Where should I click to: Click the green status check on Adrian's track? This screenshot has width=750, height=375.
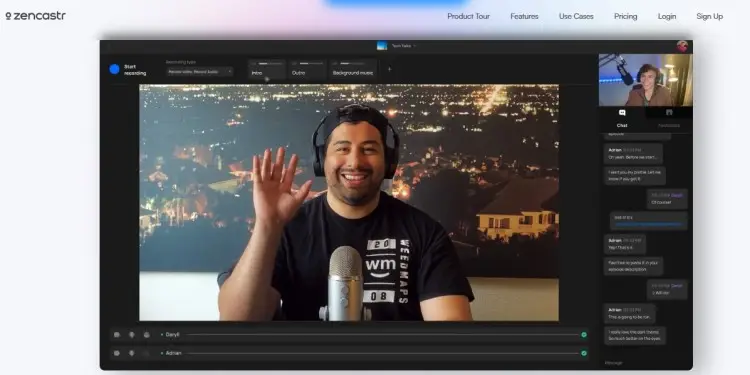[584, 353]
